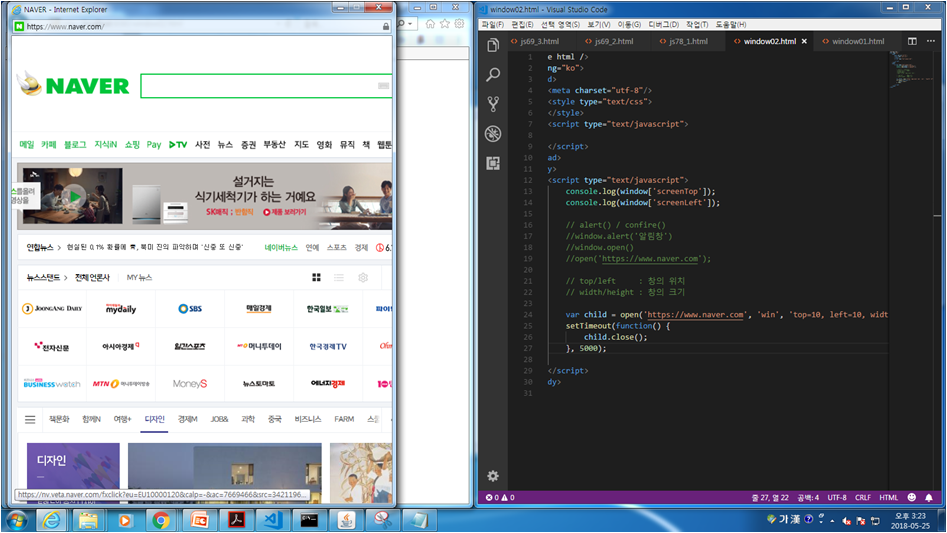Click the lock icon in the address bar
The image size is (947, 533).
(385, 27)
